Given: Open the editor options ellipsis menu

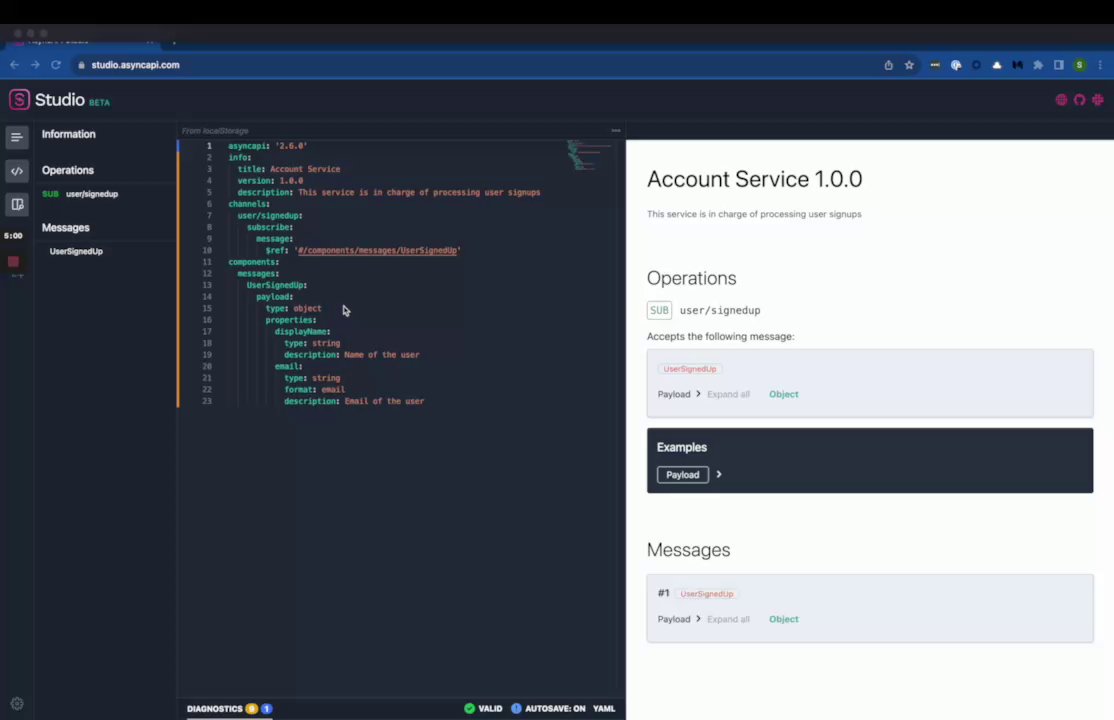Looking at the screenshot, I should click(615, 131).
